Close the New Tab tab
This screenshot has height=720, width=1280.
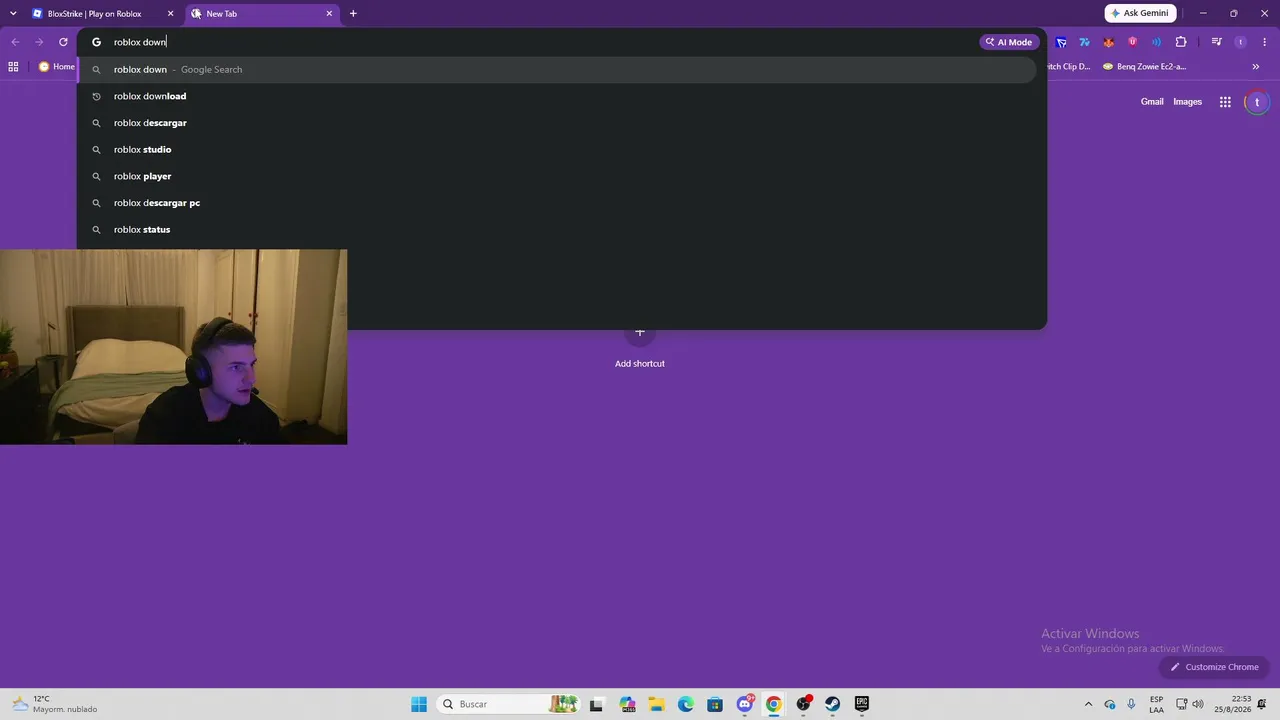[329, 14]
